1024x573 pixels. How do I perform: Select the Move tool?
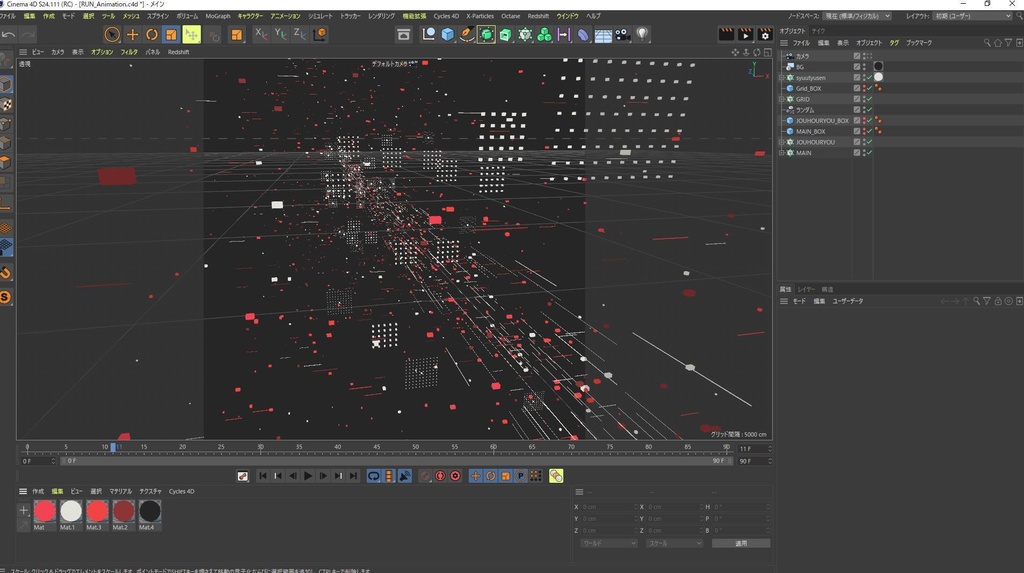point(133,35)
